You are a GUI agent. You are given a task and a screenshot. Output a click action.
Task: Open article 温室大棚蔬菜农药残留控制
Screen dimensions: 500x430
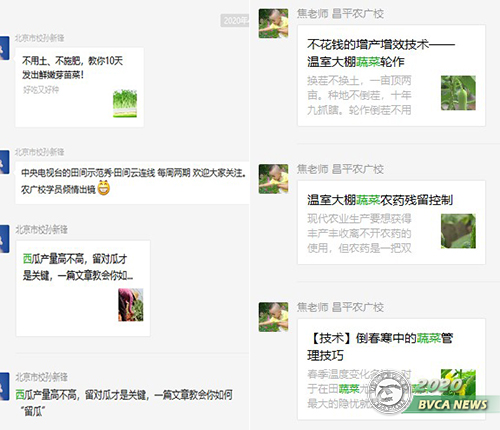[391, 222]
